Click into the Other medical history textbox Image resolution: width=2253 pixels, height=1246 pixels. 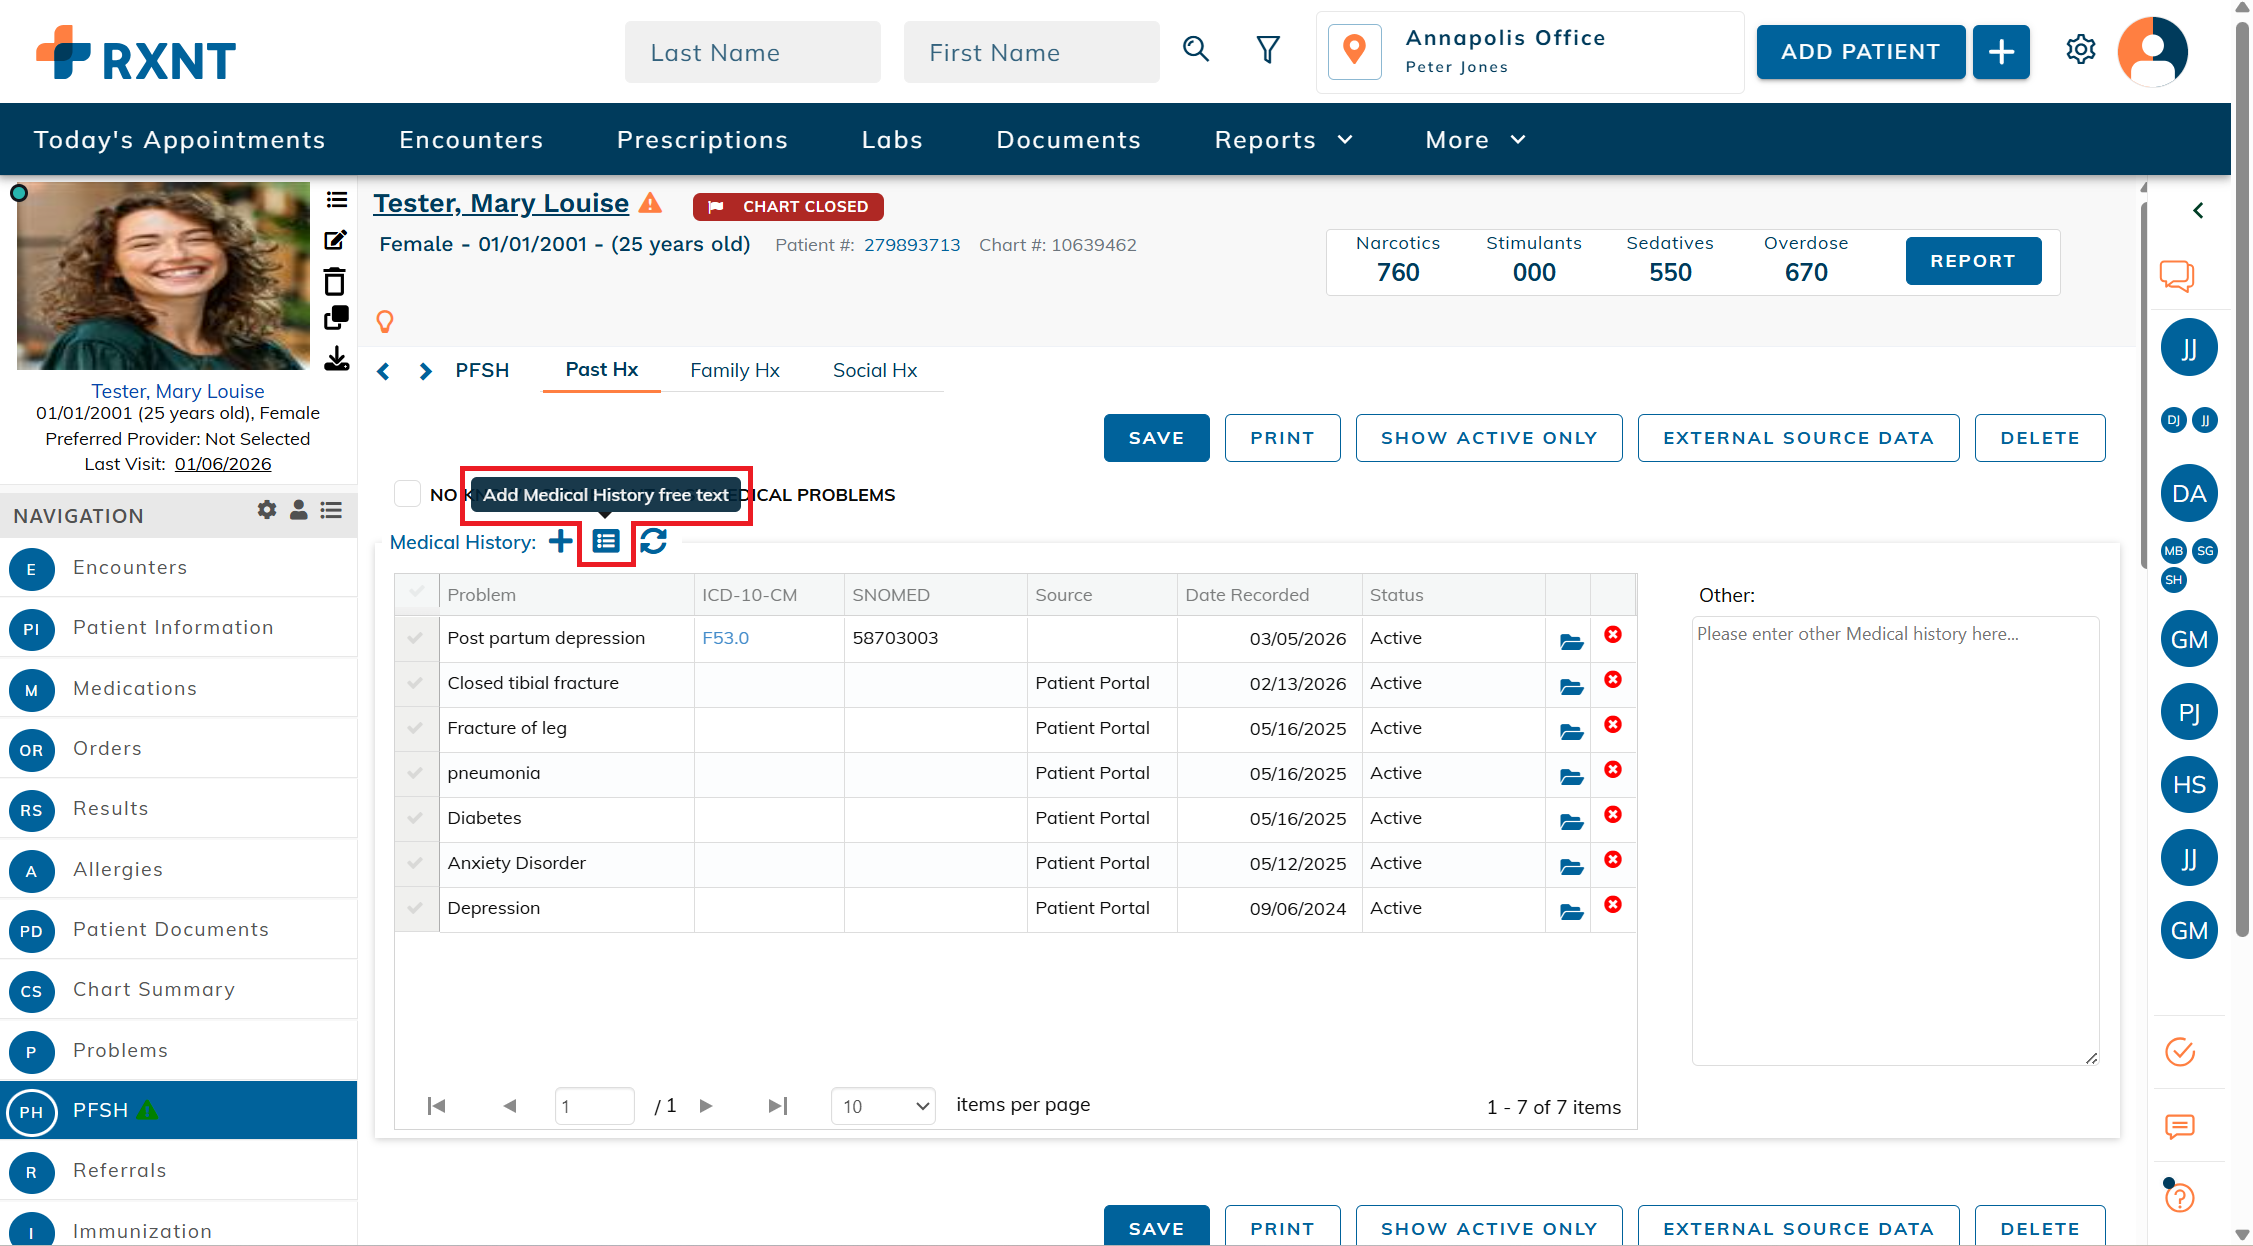point(1894,840)
